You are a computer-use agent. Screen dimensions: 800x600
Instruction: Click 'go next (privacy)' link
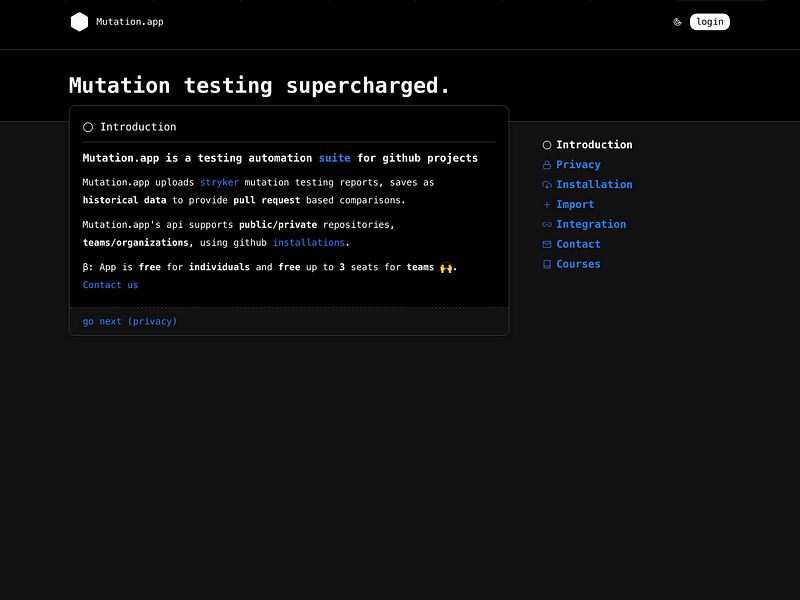click(130, 321)
